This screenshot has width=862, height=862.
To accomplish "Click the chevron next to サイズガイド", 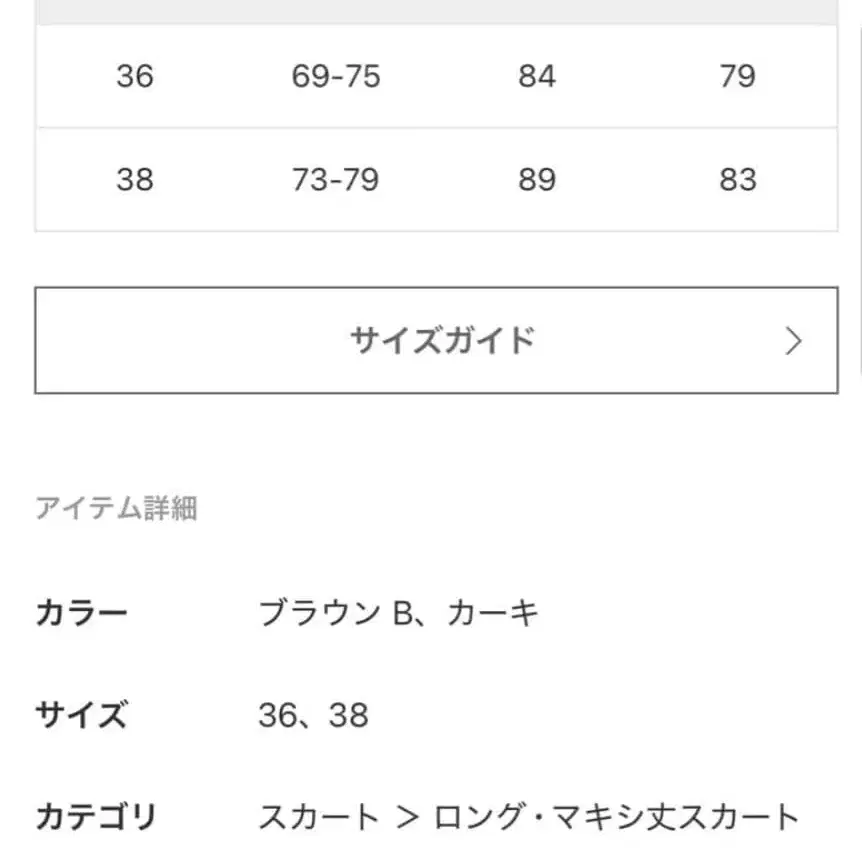I will click(795, 341).
